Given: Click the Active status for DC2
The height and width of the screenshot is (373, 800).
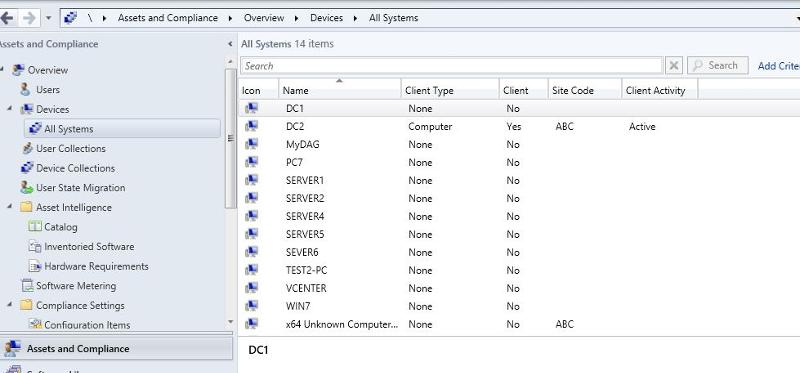Looking at the screenshot, I should (x=642, y=127).
